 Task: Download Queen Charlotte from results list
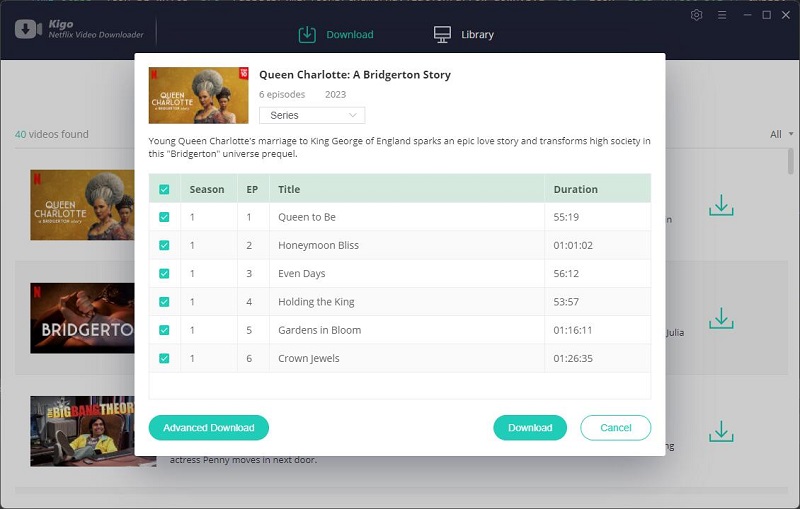[x=721, y=205]
